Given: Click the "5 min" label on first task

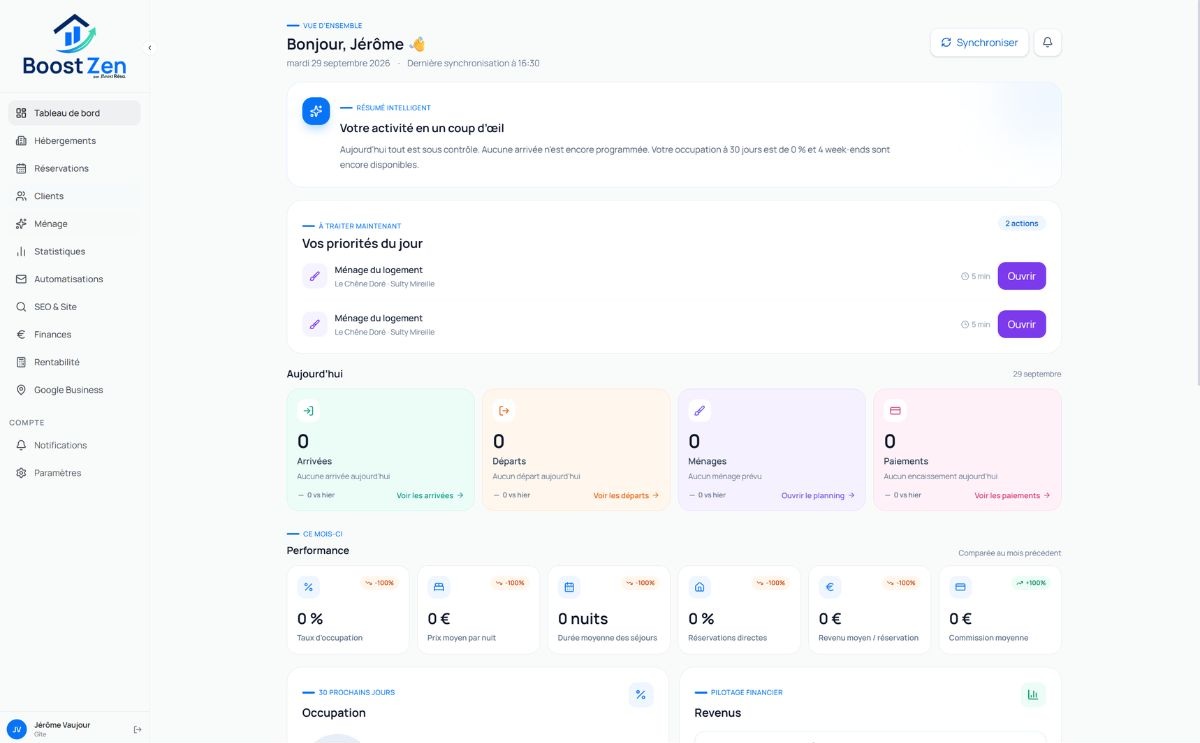Looking at the screenshot, I should pyautogui.click(x=980, y=276).
